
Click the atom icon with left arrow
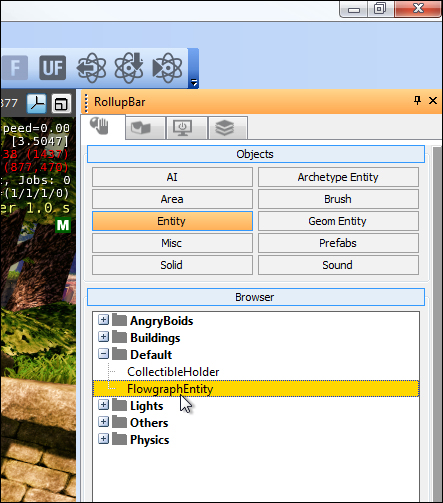coord(91,68)
